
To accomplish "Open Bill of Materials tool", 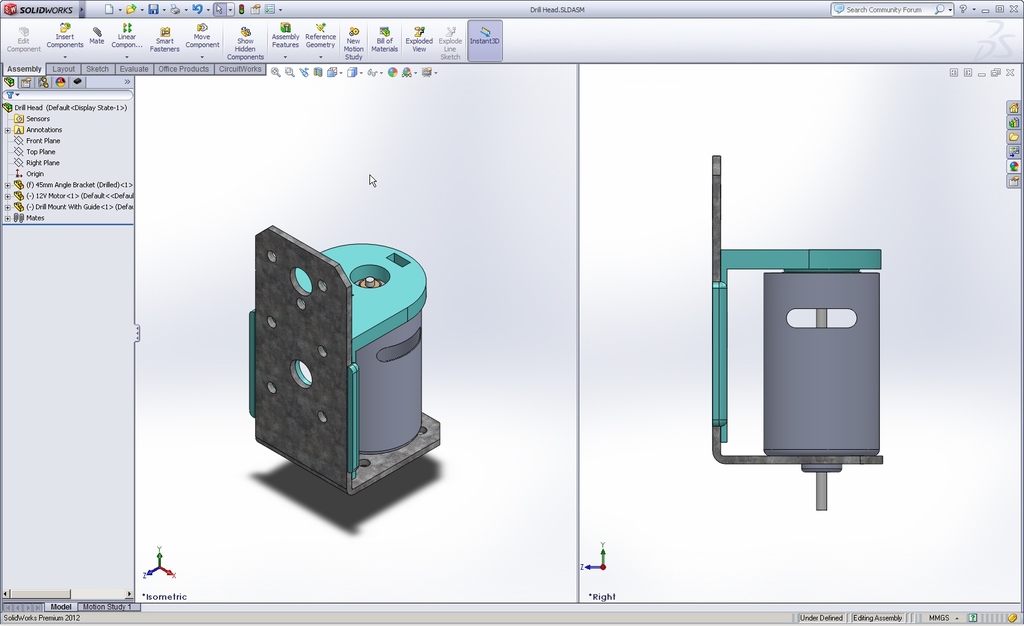I will point(384,38).
